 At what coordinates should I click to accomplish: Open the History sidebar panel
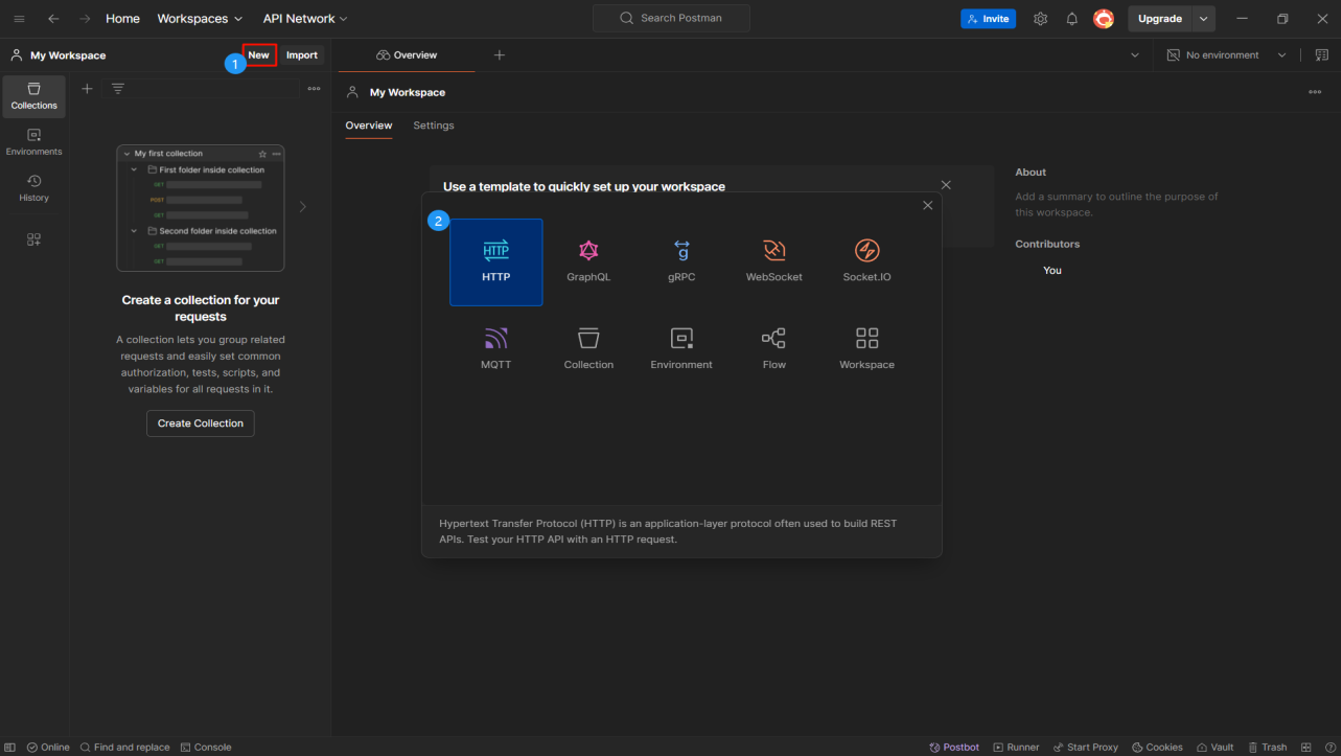[x=34, y=188]
